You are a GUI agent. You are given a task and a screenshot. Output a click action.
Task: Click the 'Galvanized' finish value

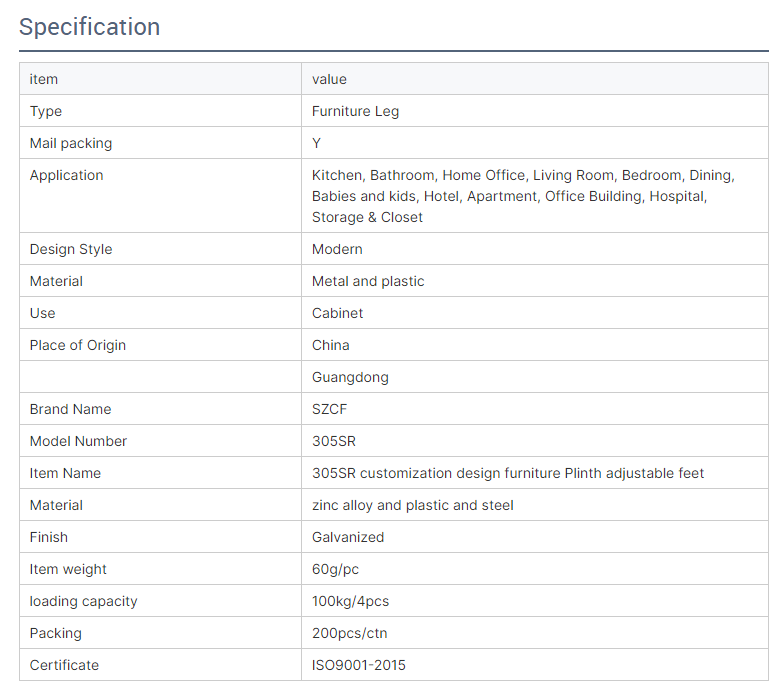tap(348, 537)
